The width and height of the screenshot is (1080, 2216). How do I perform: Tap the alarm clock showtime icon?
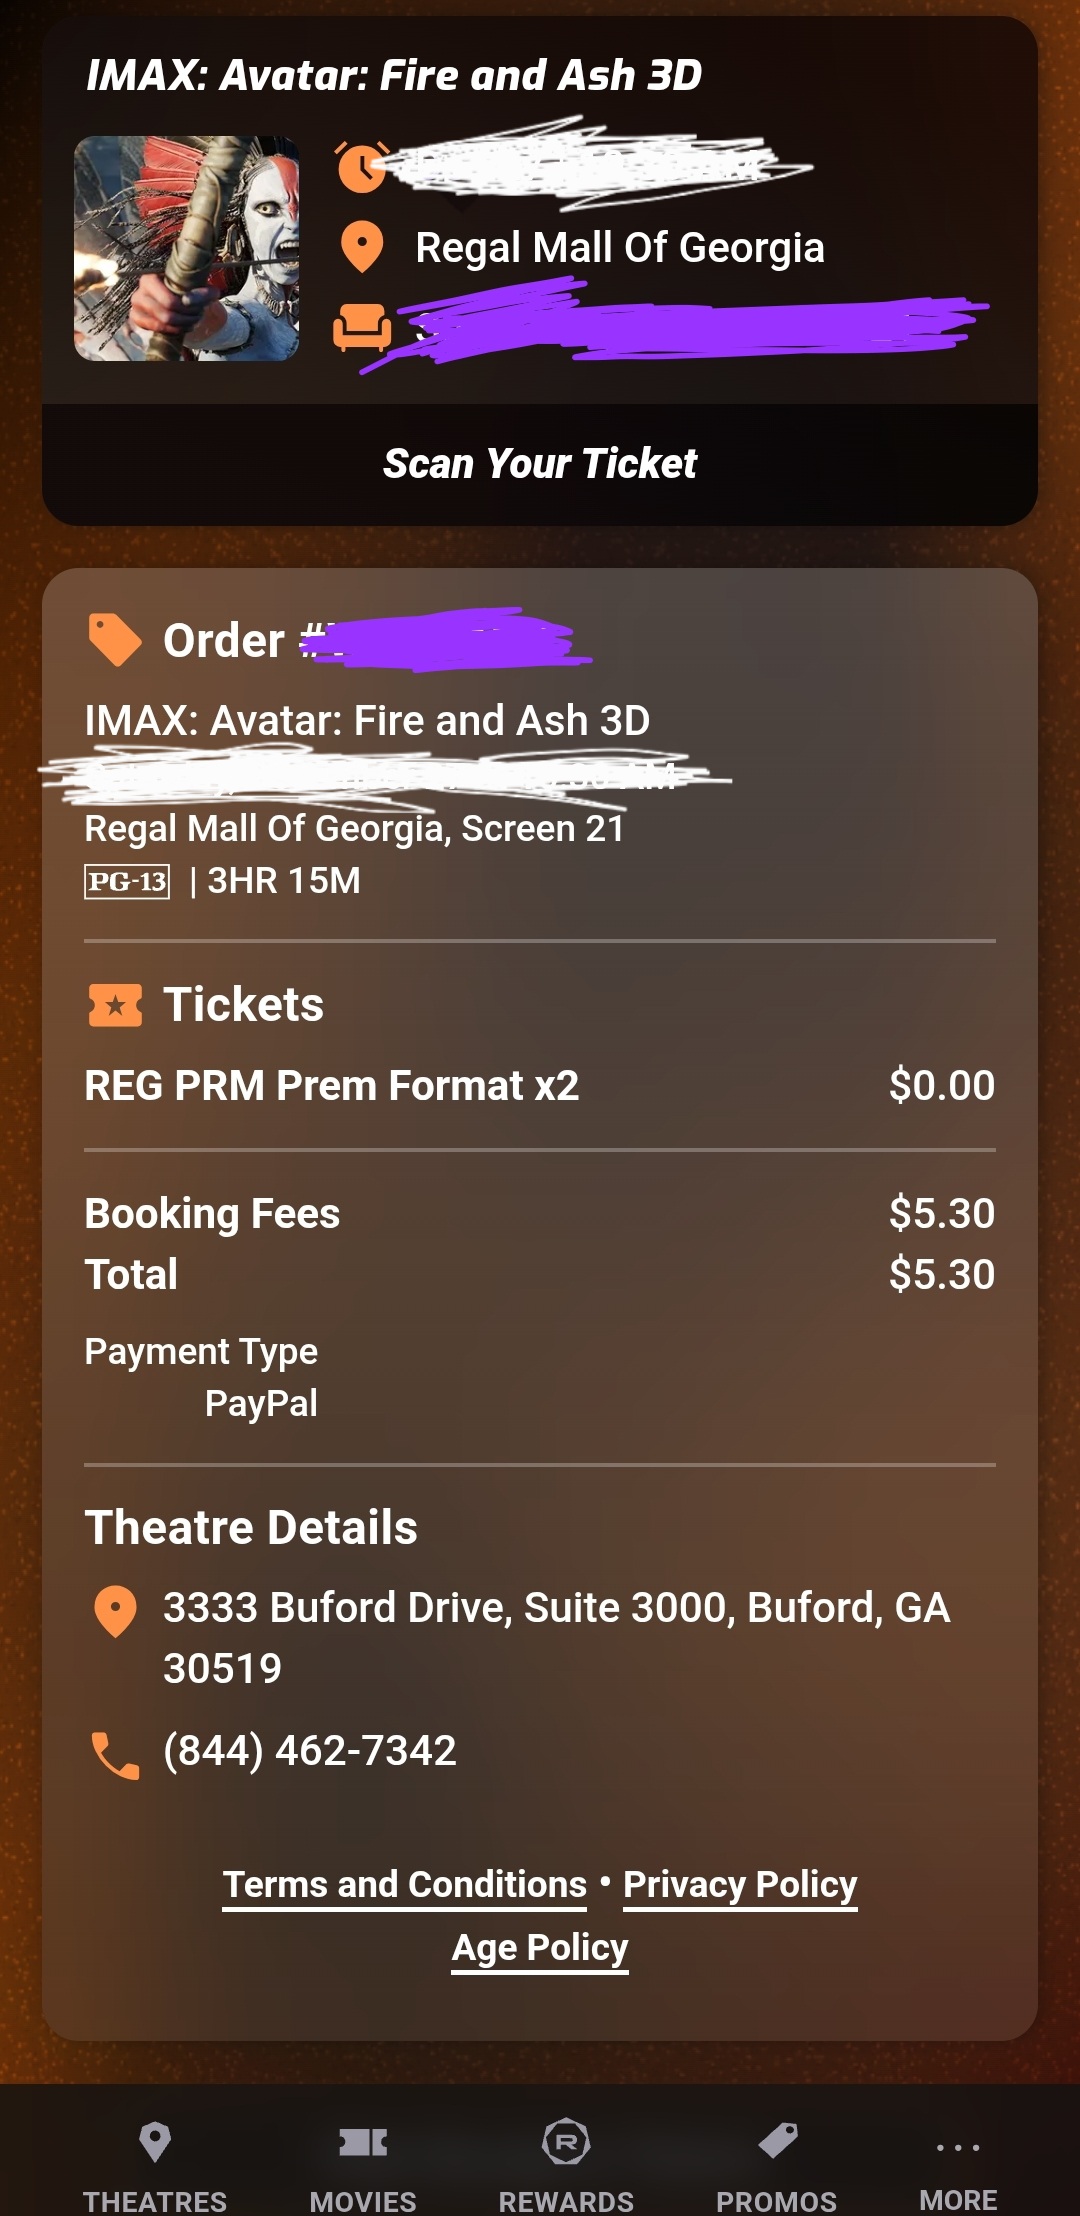coord(361,167)
